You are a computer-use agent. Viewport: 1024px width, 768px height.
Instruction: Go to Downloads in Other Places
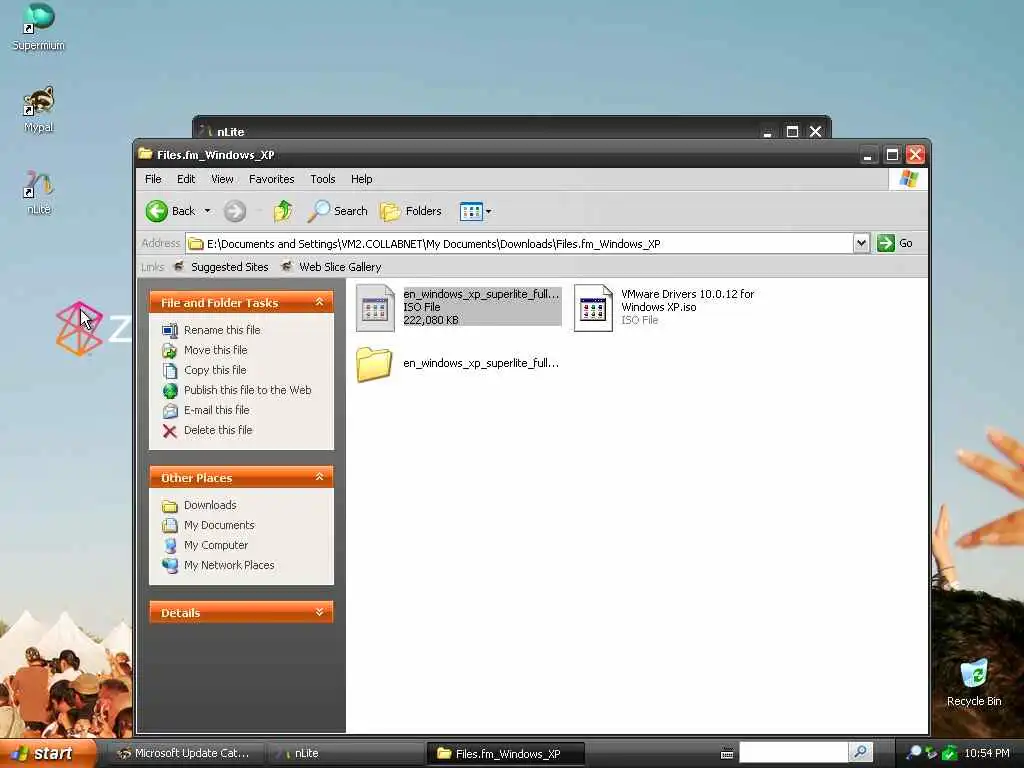click(x=210, y=505)
